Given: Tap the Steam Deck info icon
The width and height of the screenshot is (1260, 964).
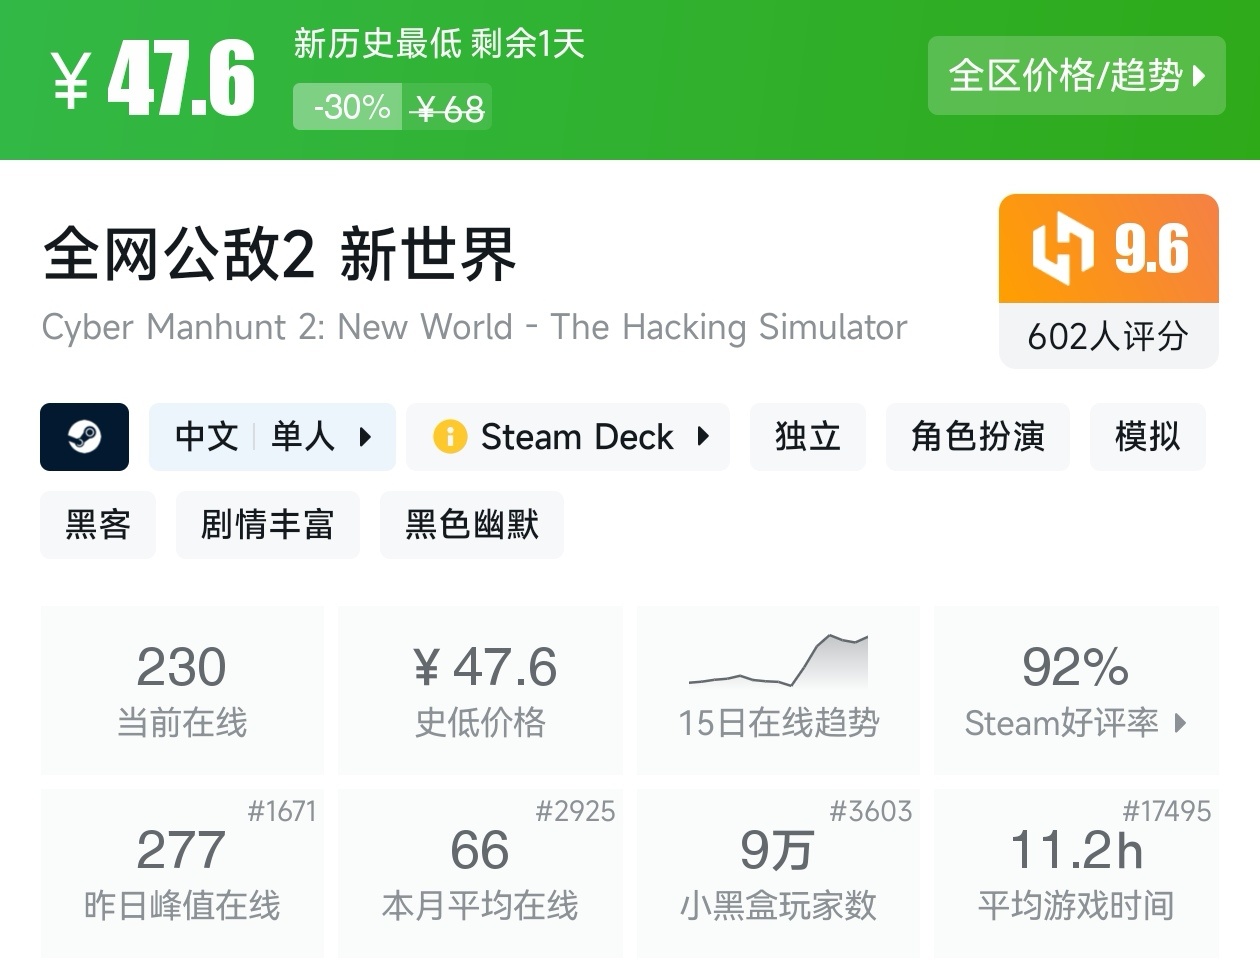Looking at the screenshot, I should (450, 437).
